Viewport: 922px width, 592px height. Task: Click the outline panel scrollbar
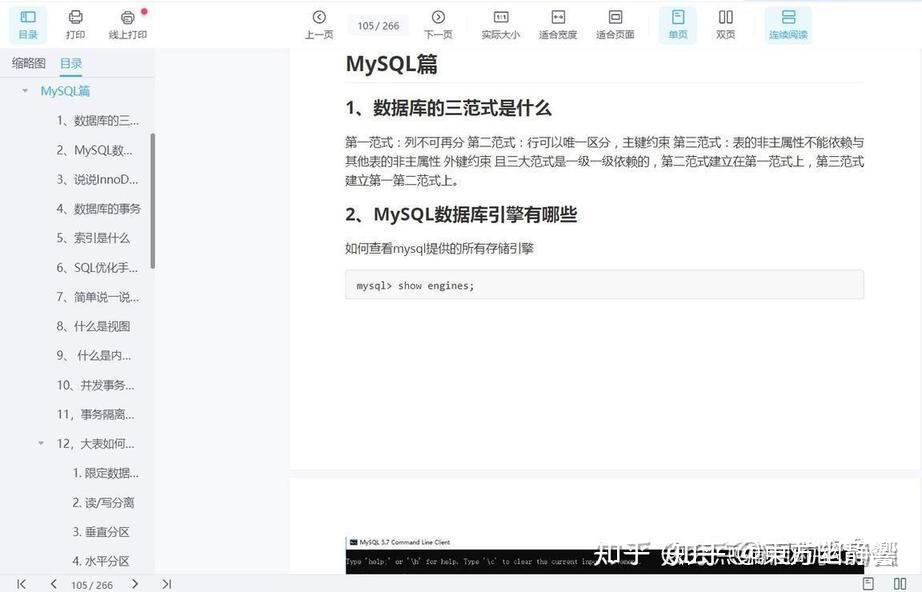(x=153, y=200)
